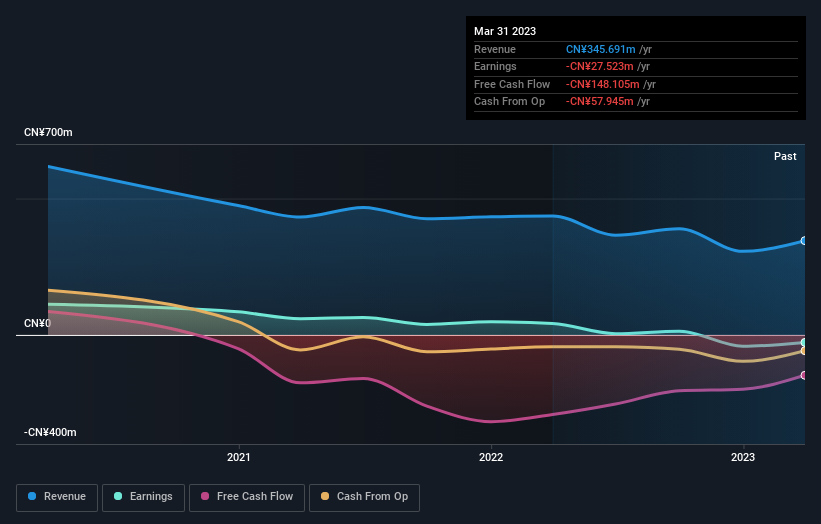Select the 2023 x-axis label
The height and width of the screenshot is (524, 821).
click(x=743, y=457)
